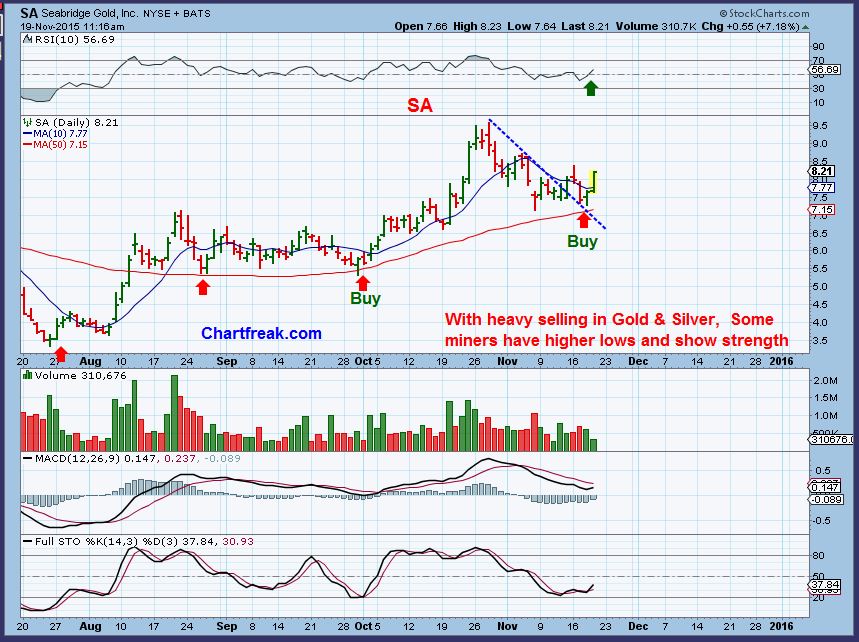Click the red MA(50) 7.15 legend entry
Screen dimensions: 859x642
click(x=55, y=145)
